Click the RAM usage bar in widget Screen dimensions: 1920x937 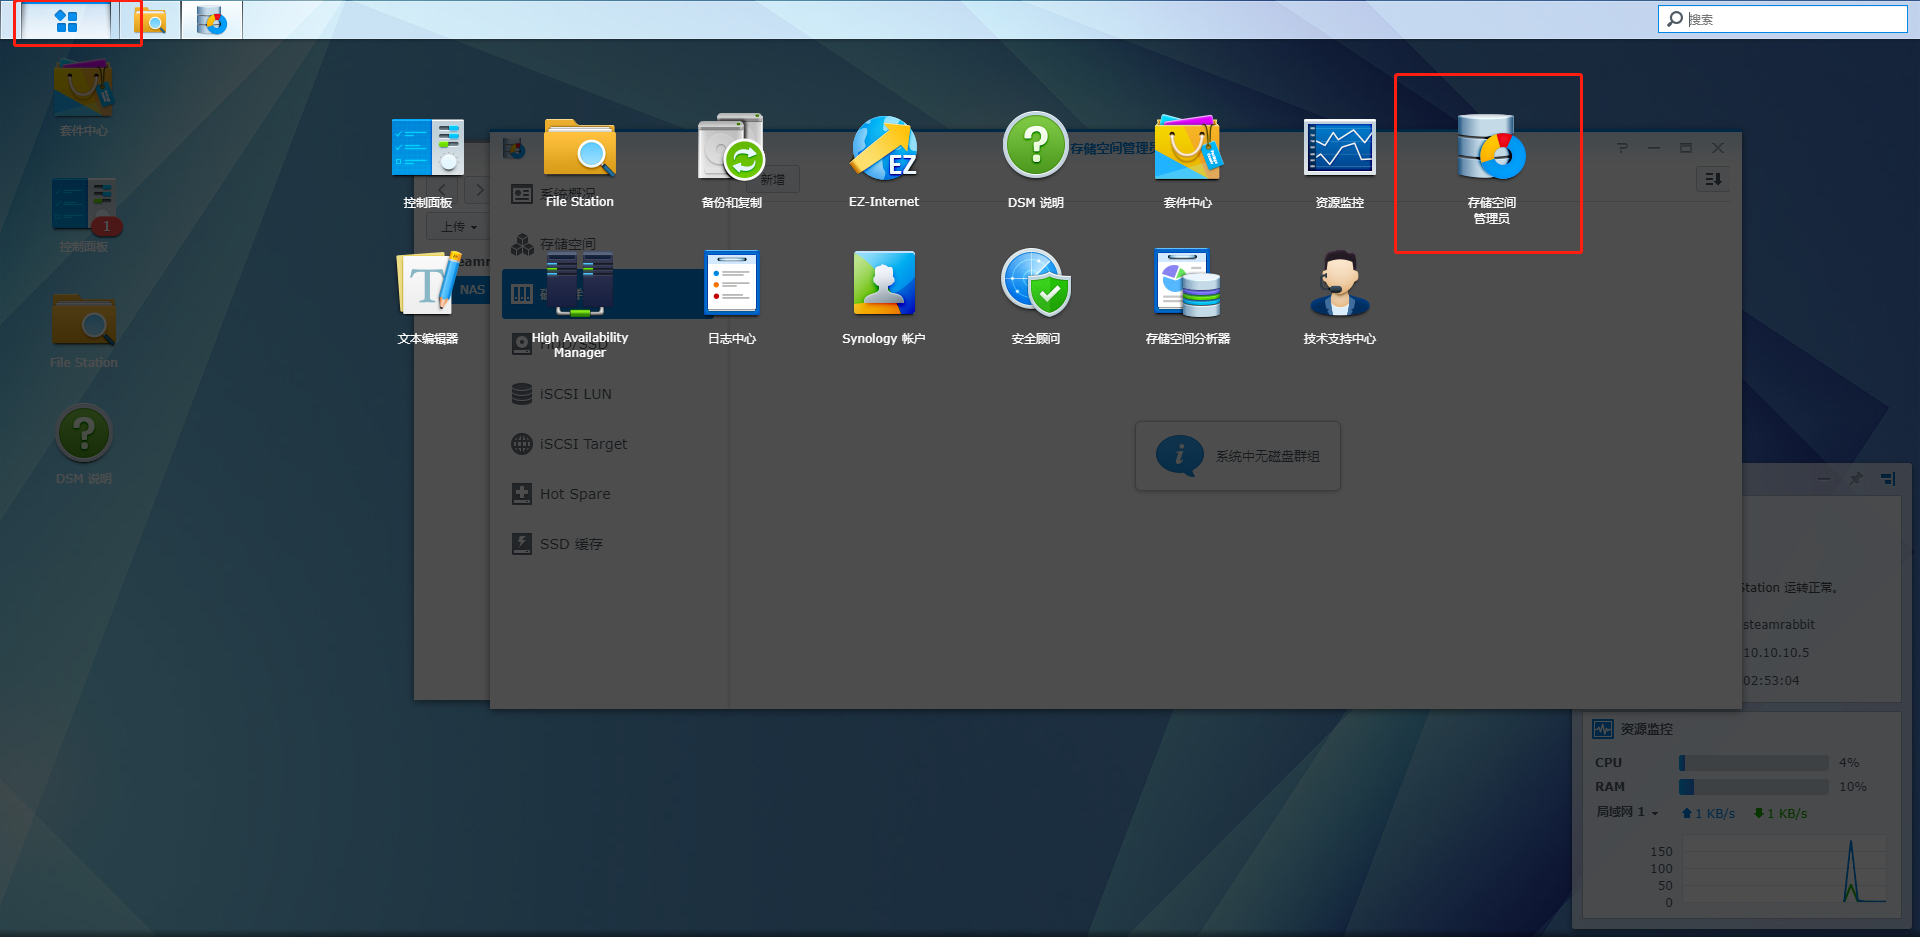click(1754, 787)
